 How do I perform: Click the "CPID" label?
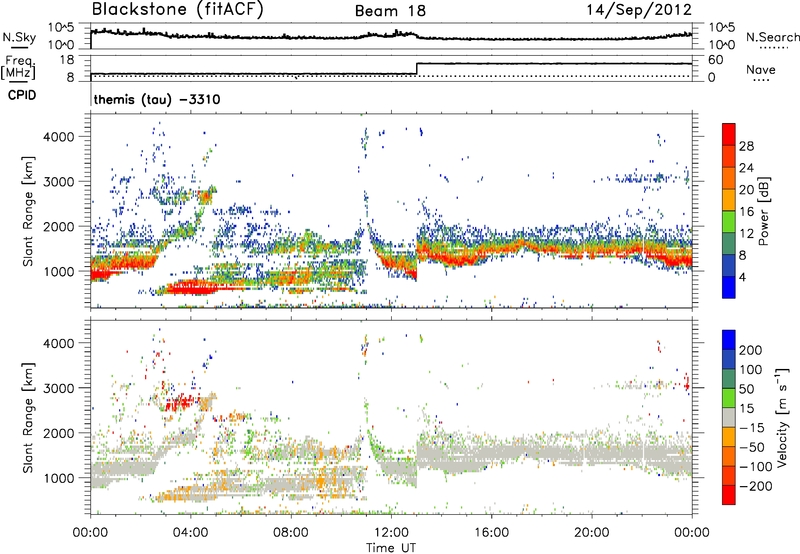tap(22, 95)
